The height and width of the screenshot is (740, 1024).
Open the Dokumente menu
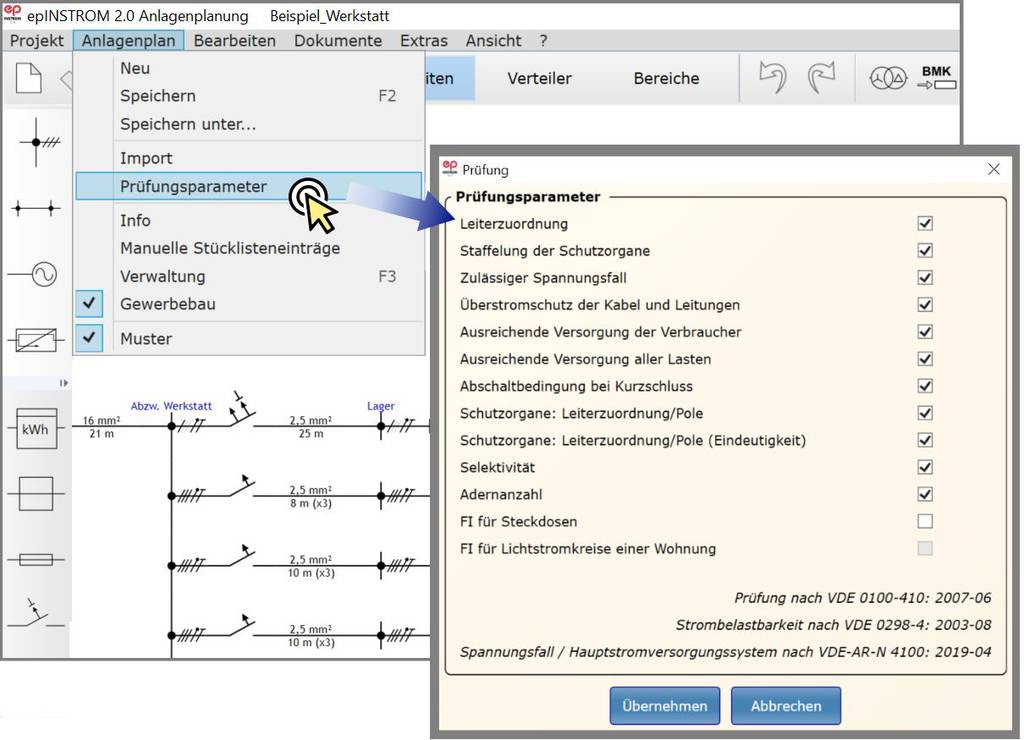coord(338,40)
